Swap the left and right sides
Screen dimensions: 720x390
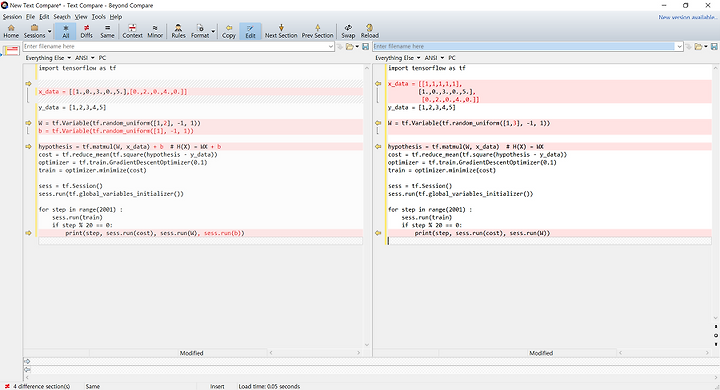(348, 31)
